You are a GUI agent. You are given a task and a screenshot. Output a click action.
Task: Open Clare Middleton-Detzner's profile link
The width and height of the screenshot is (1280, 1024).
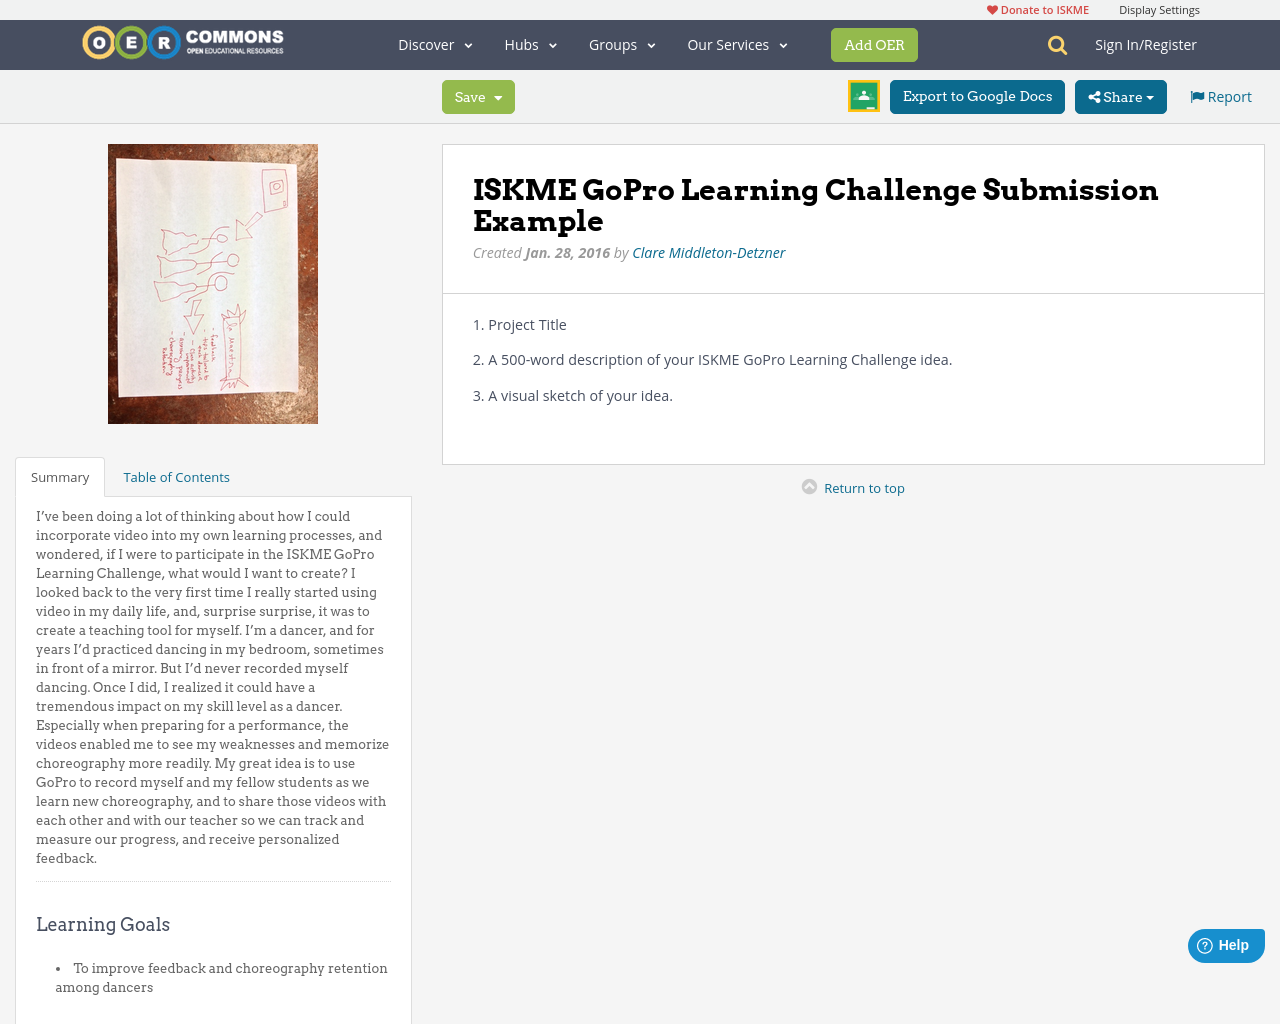click(x=708, y=251)
